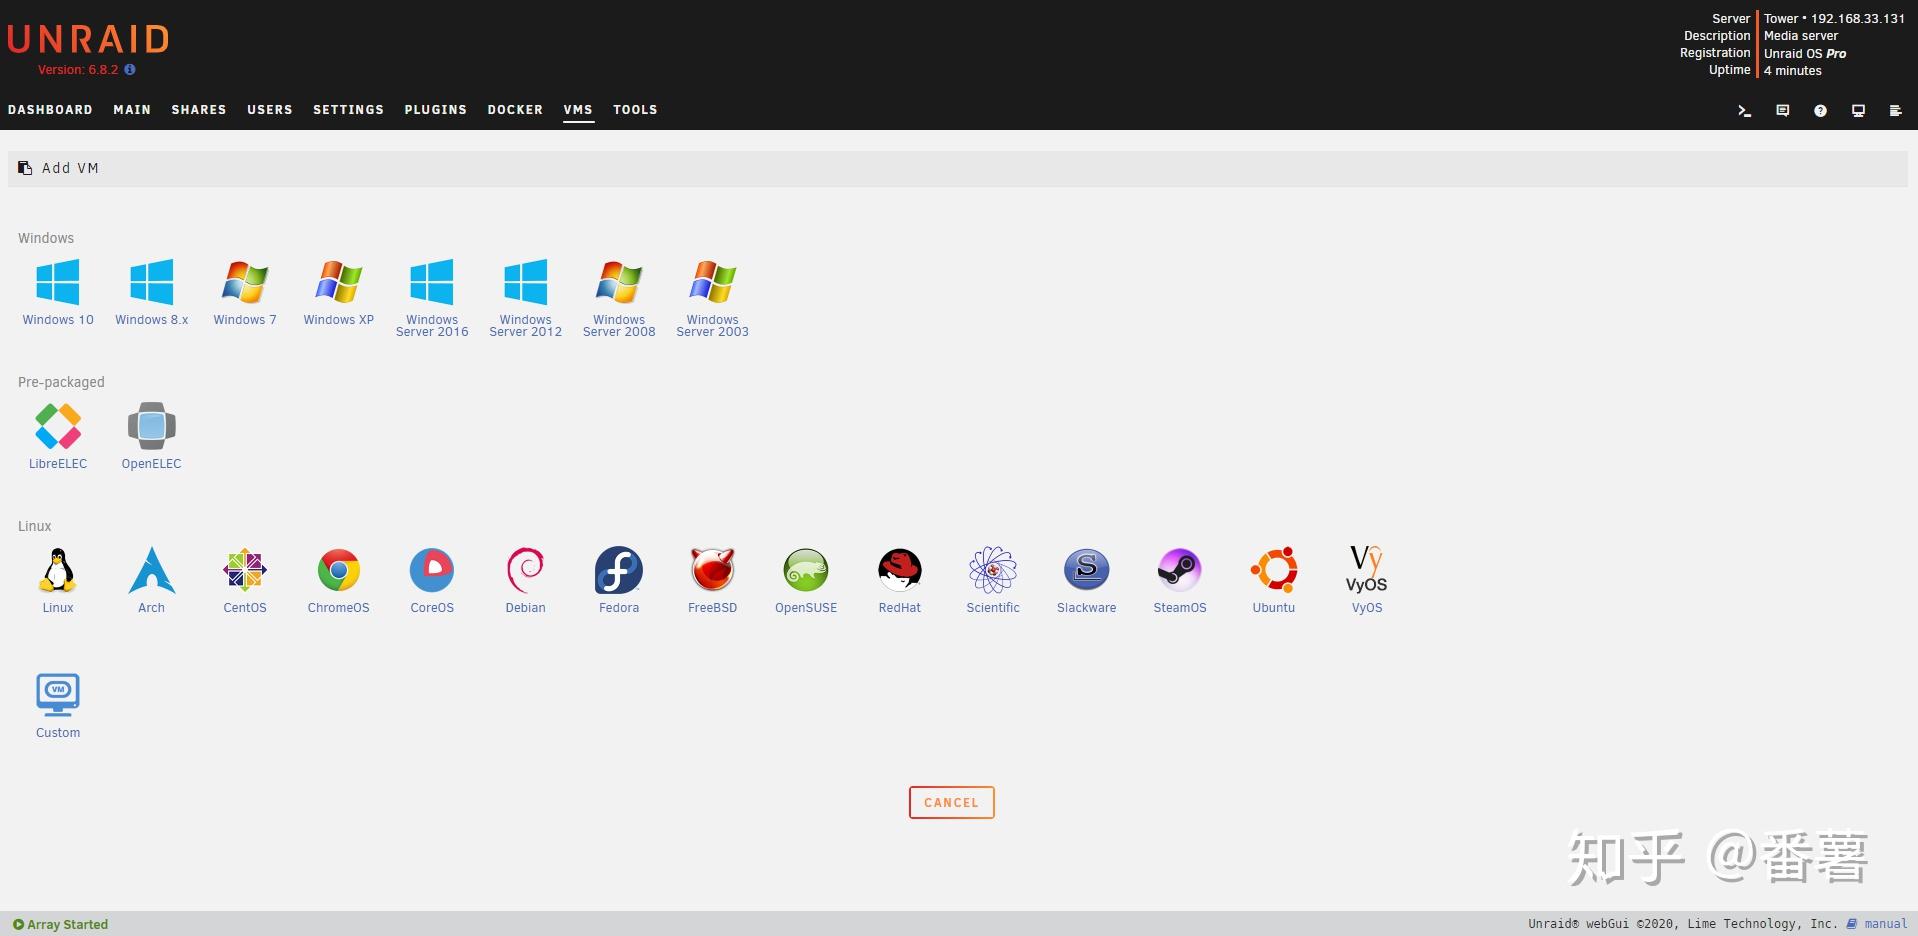
Task: Select the Windows 10 VM template
Action: pyautogui.click(x=57, y=291)
